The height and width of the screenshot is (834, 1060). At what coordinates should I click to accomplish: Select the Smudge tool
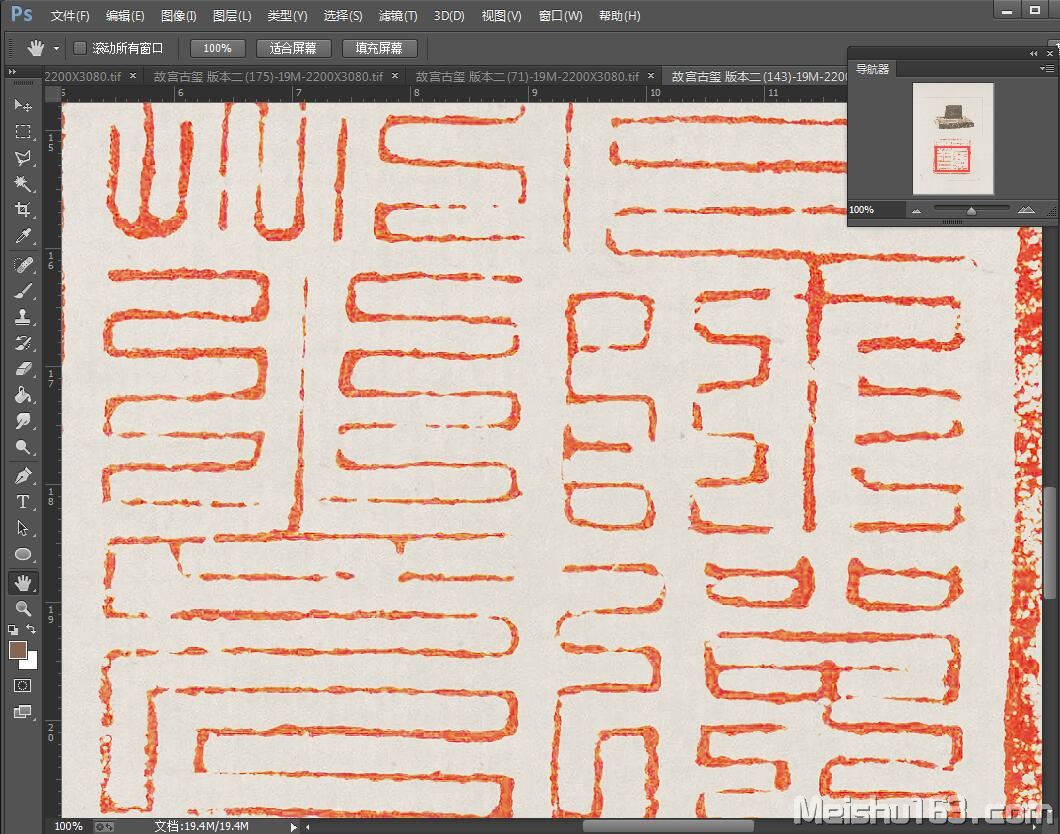(23, 421)
